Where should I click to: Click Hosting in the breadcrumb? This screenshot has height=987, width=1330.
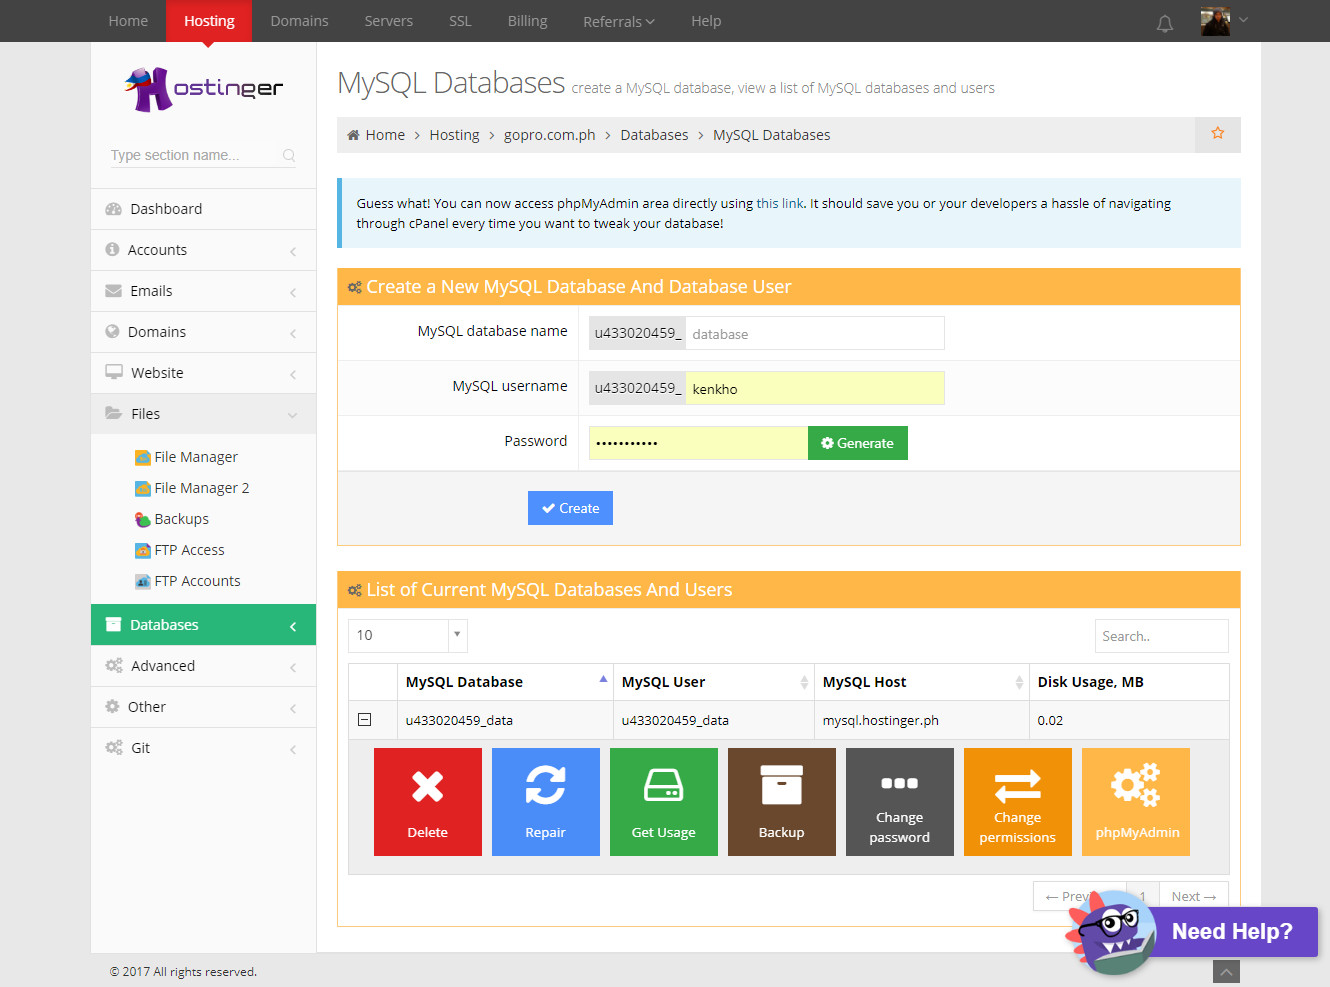[454, 135]
